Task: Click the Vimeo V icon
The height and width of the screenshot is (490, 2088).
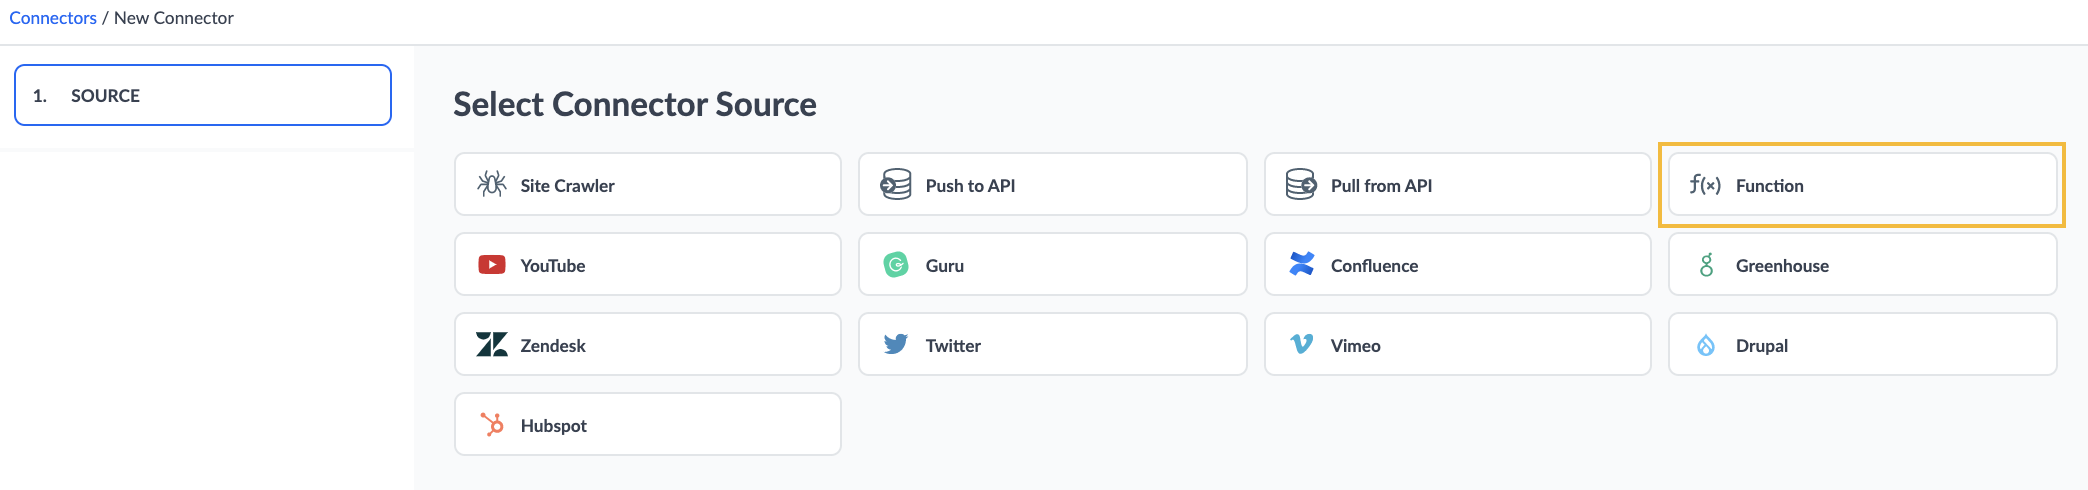Action: pos(1301,344)
